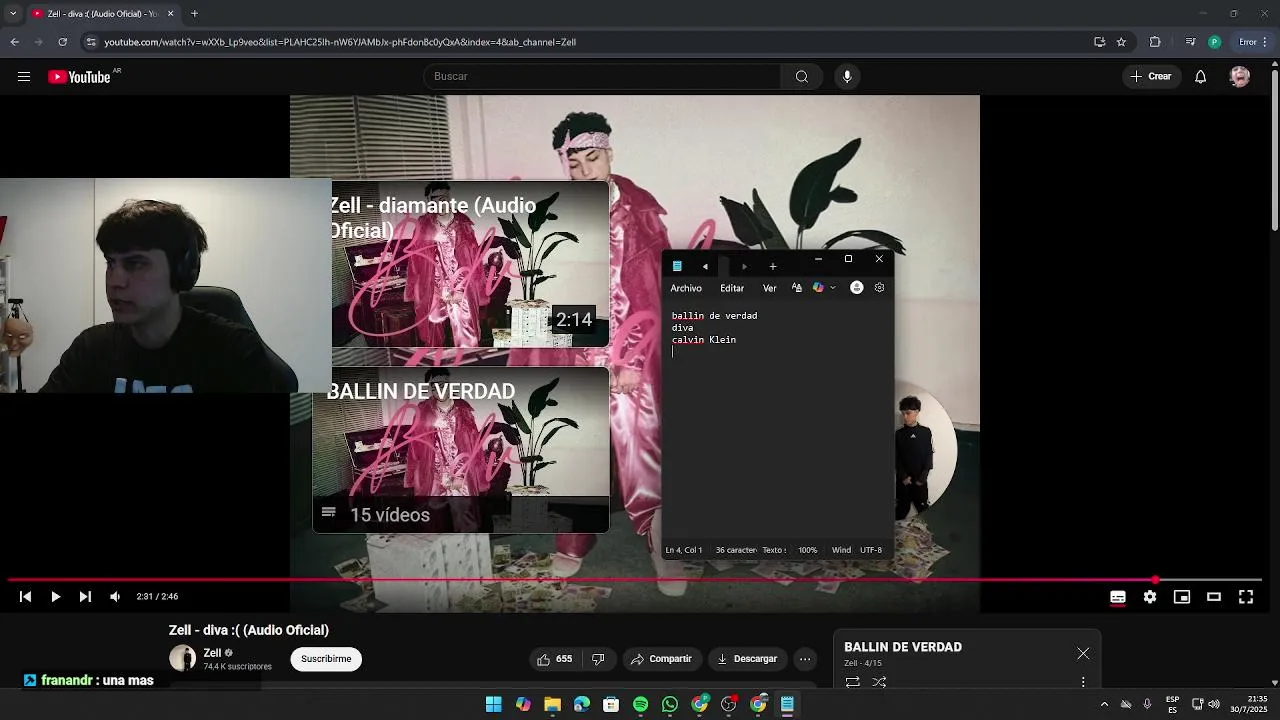The image size is (1280, 720).
Task: Click the 'calvin Klein' line in Notepad
Action: pyautogui.click(x=704, y=340)
